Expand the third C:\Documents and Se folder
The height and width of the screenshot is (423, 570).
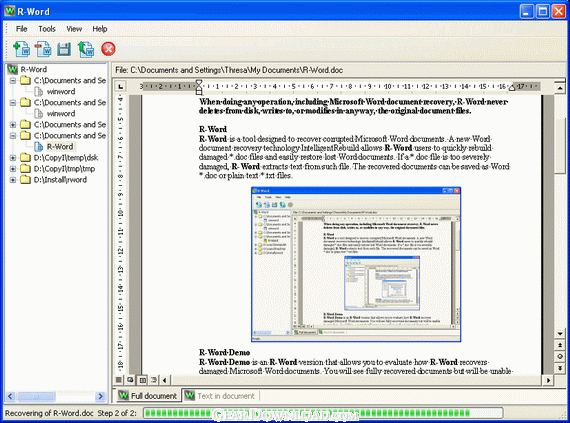(x=13, y=125)
